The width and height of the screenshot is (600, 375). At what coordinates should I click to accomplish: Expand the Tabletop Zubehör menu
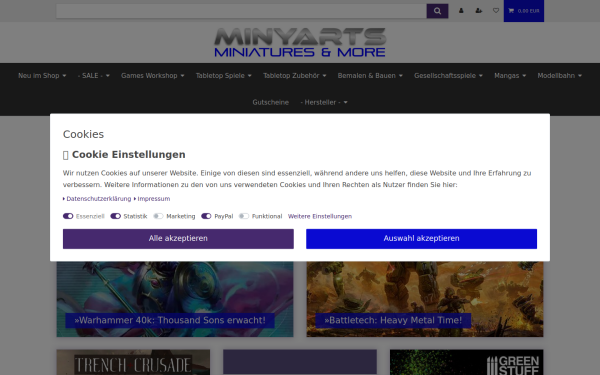pyautogui.click(x=295, y=76)
